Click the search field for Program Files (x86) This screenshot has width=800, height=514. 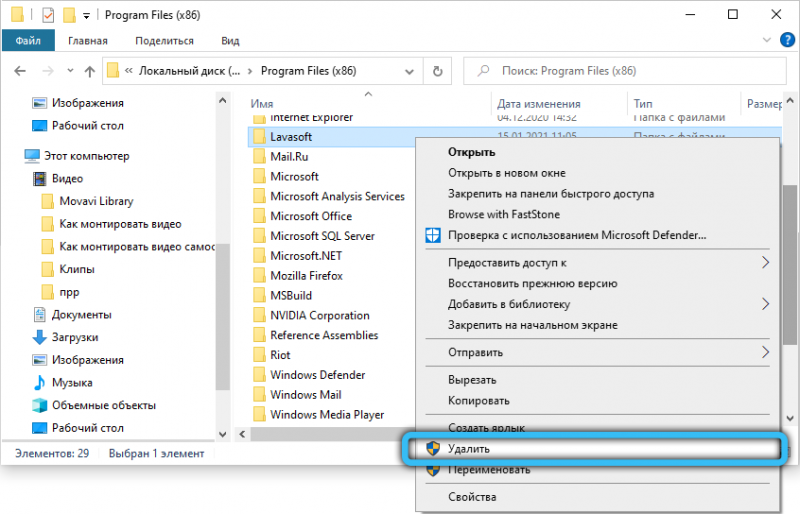pos(624,71)
